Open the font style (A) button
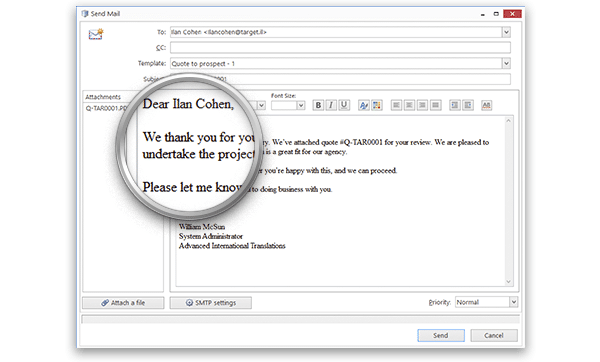 click(x=364, y=105)
